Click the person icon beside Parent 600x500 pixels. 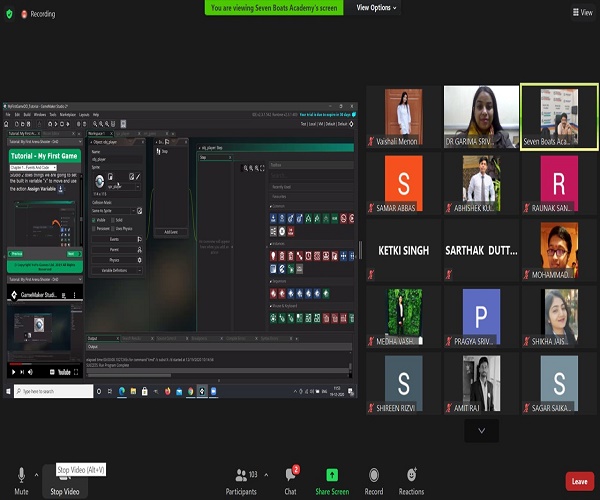(x=140, y=249)
